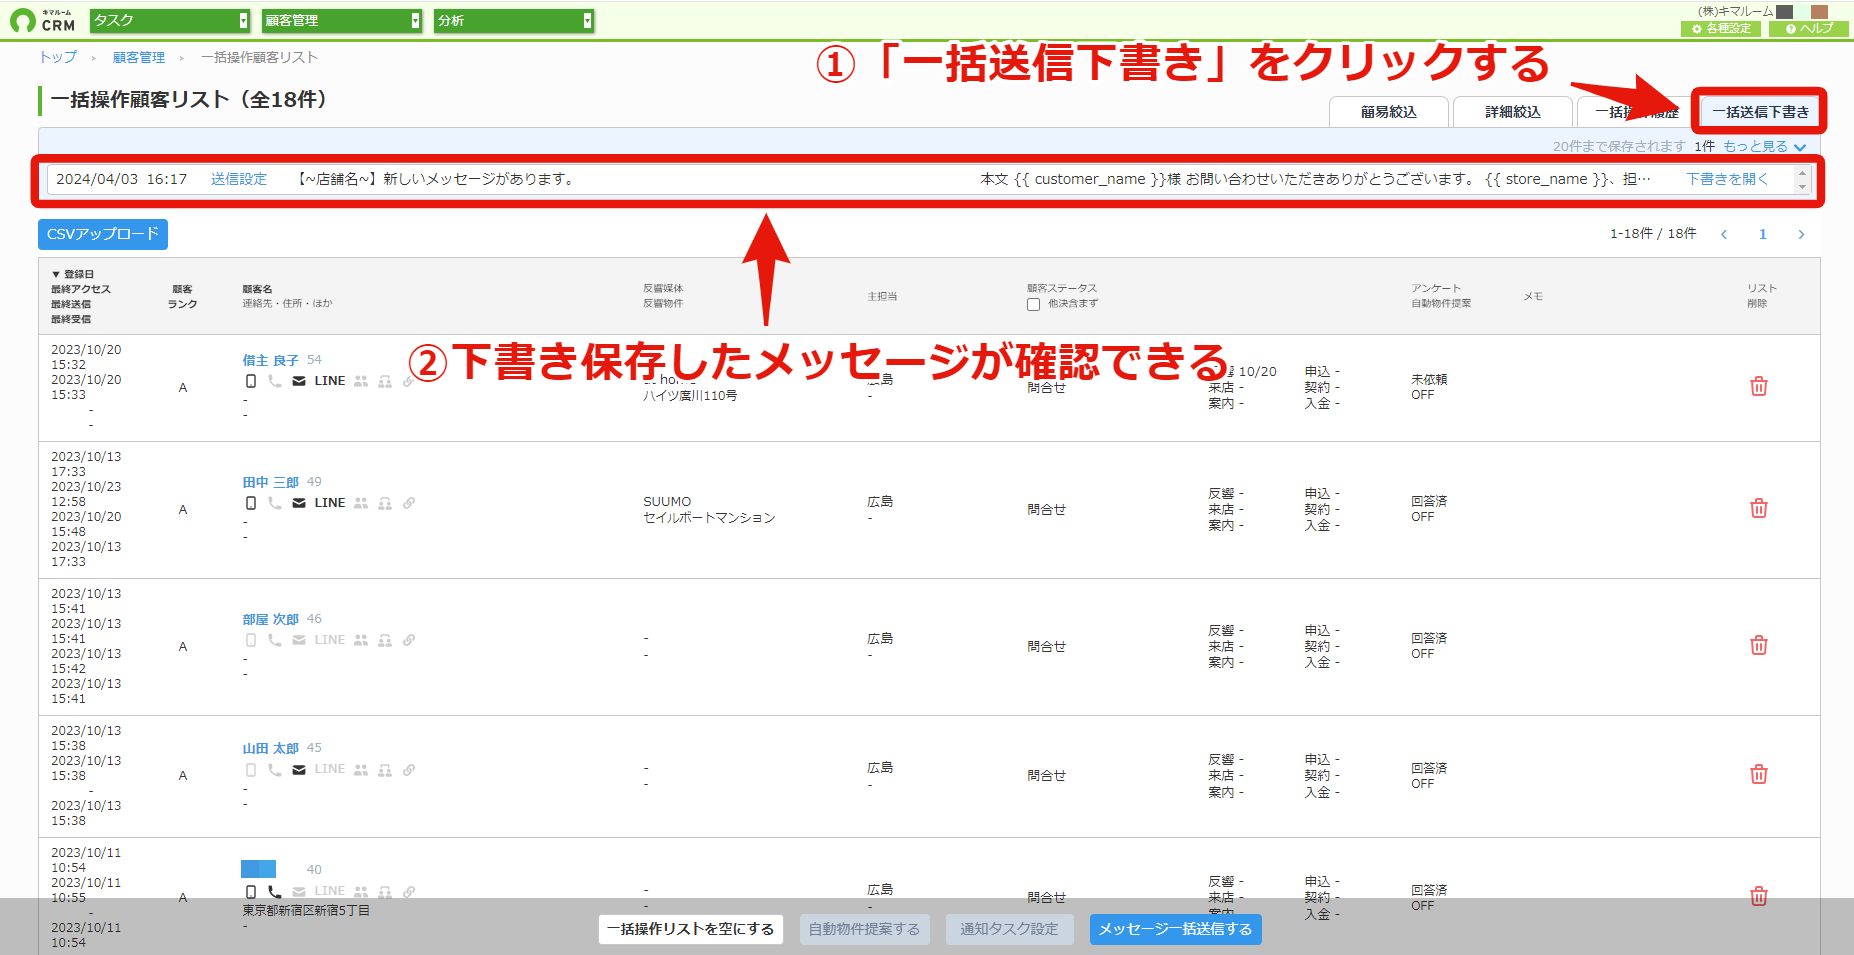Click meeting icon for 山田 太郎
Image resolution: width=1854 pixels, height=955 pixels.
pyautogui.click(x=385, y=770)
